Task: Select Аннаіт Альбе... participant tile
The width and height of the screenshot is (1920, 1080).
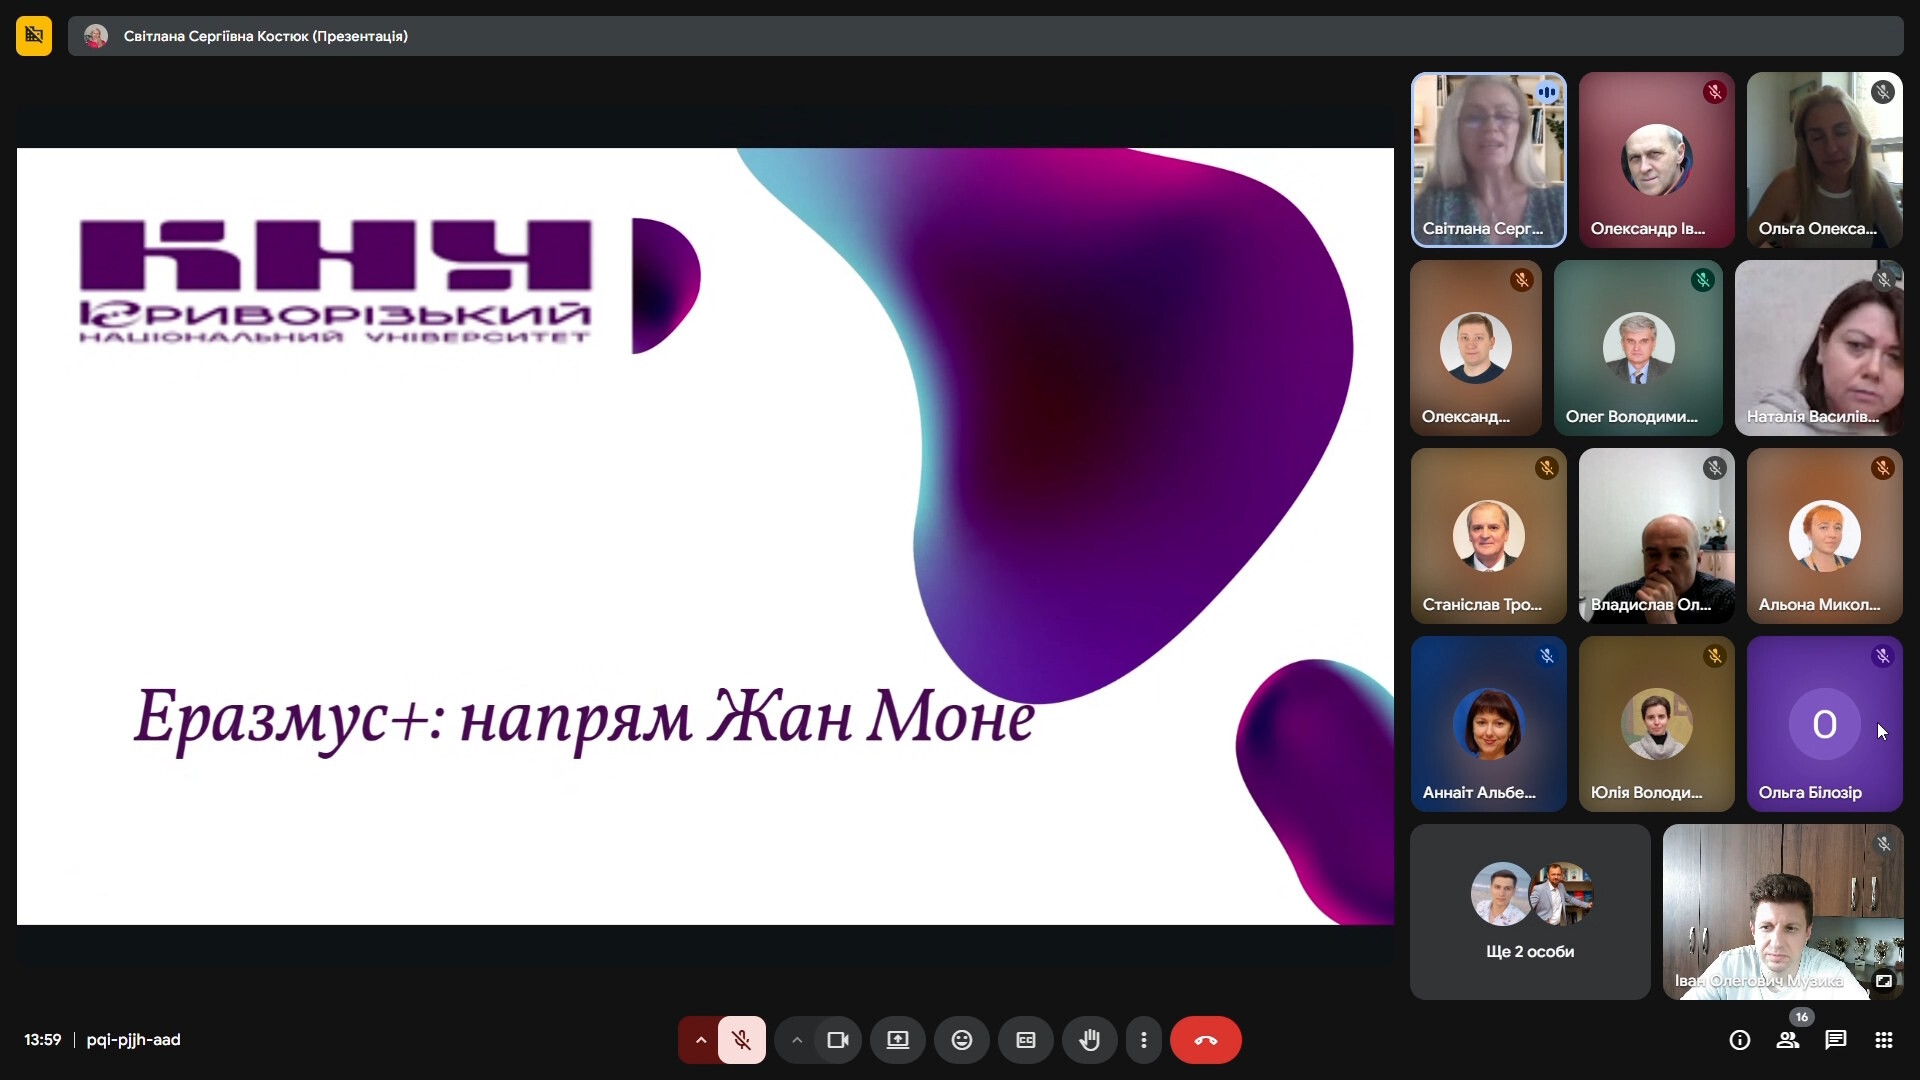Action: pyautogui.click(x=1489, y=724)
